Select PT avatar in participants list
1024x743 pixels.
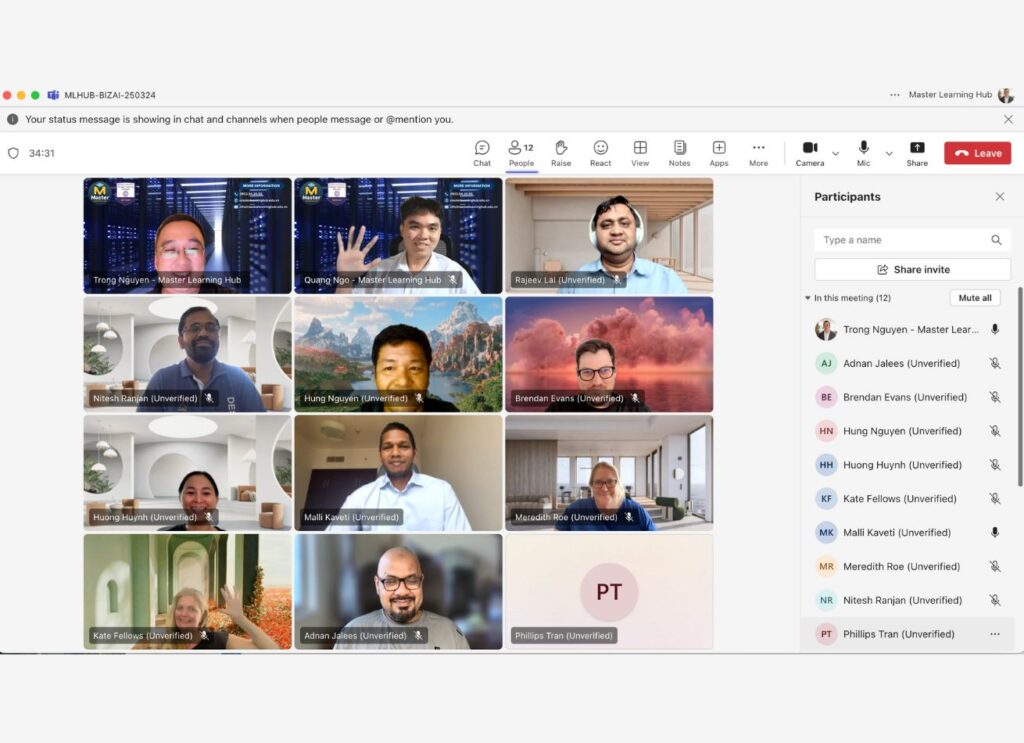point(826,634)
